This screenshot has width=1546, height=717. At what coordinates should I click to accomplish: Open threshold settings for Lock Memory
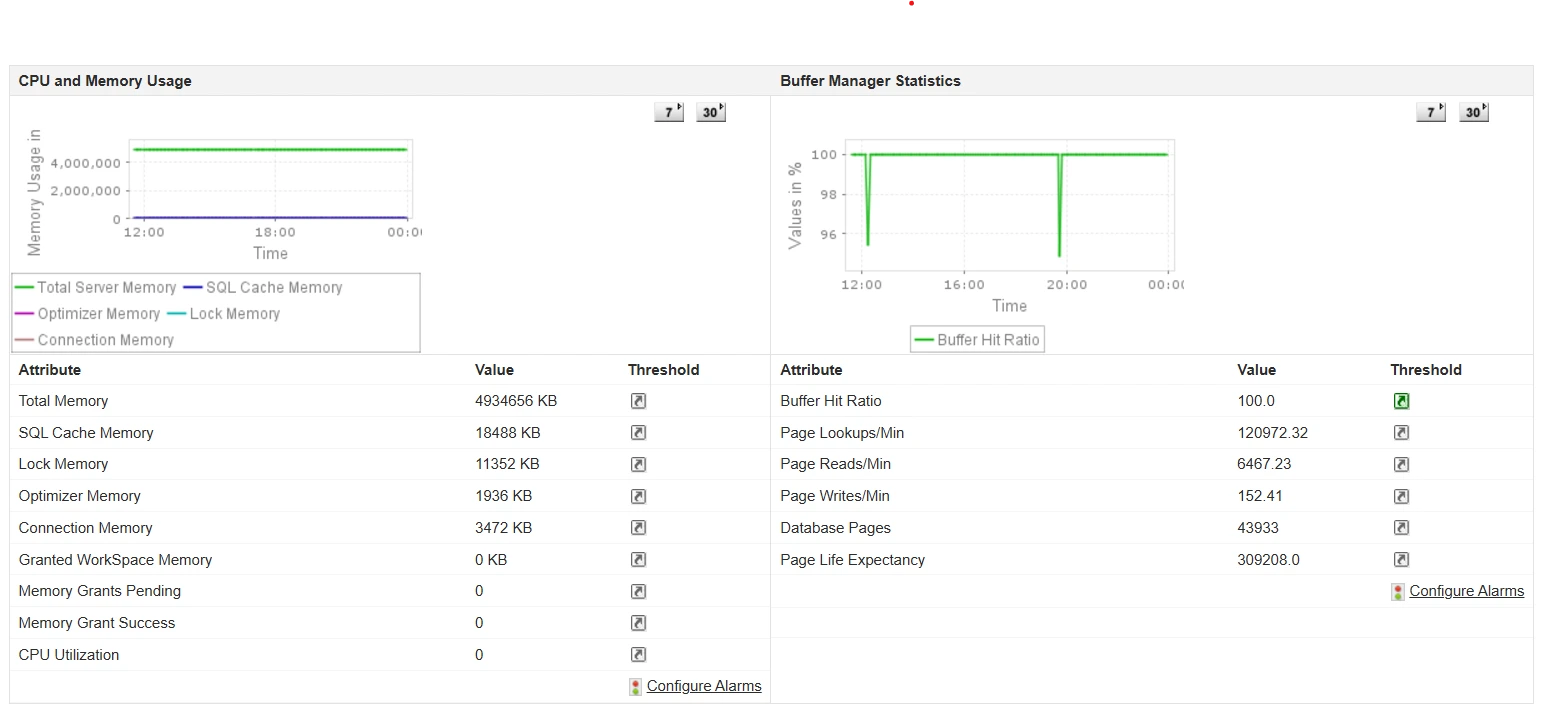pyautogui.click(x=638, y=464)
